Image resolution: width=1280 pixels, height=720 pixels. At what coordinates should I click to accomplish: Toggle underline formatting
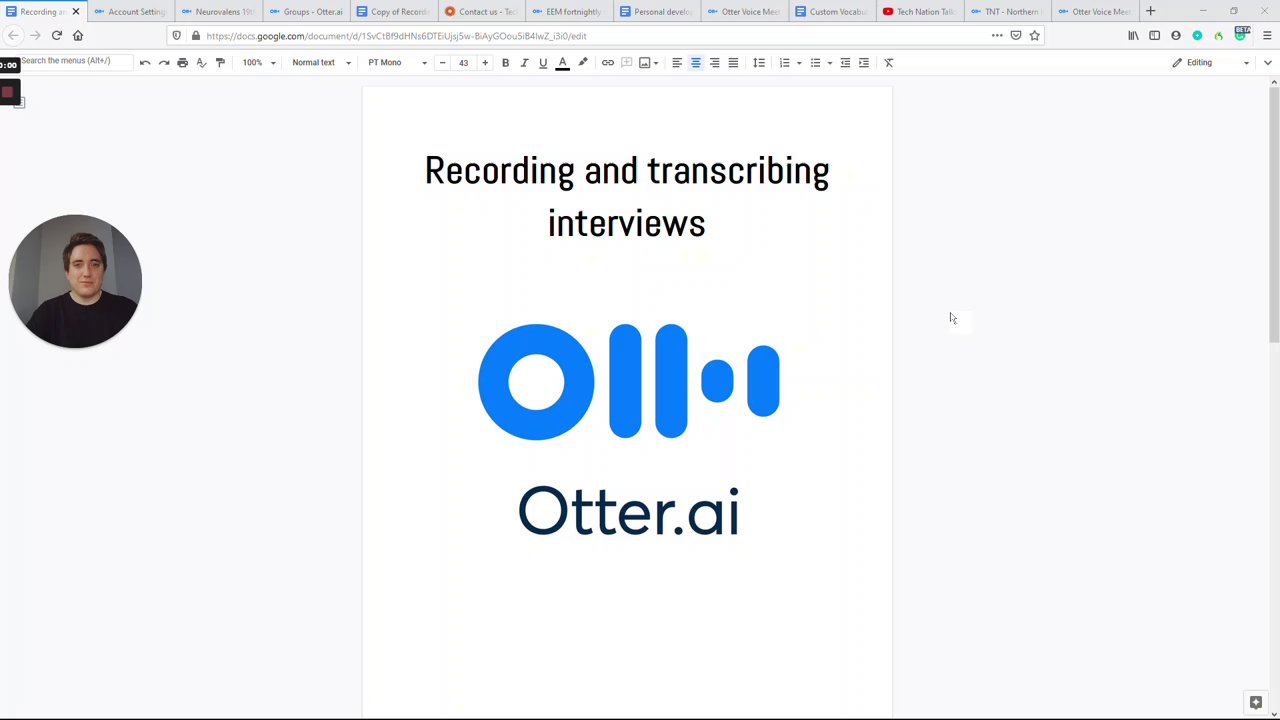(543, 62)
